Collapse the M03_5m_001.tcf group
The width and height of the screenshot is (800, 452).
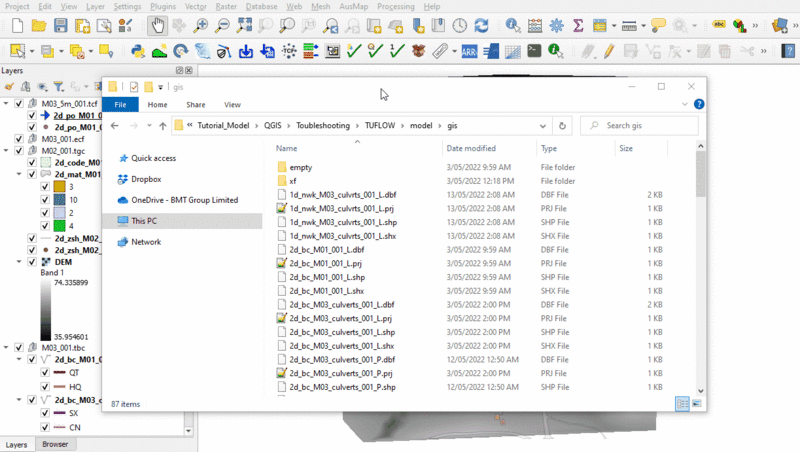7,104
